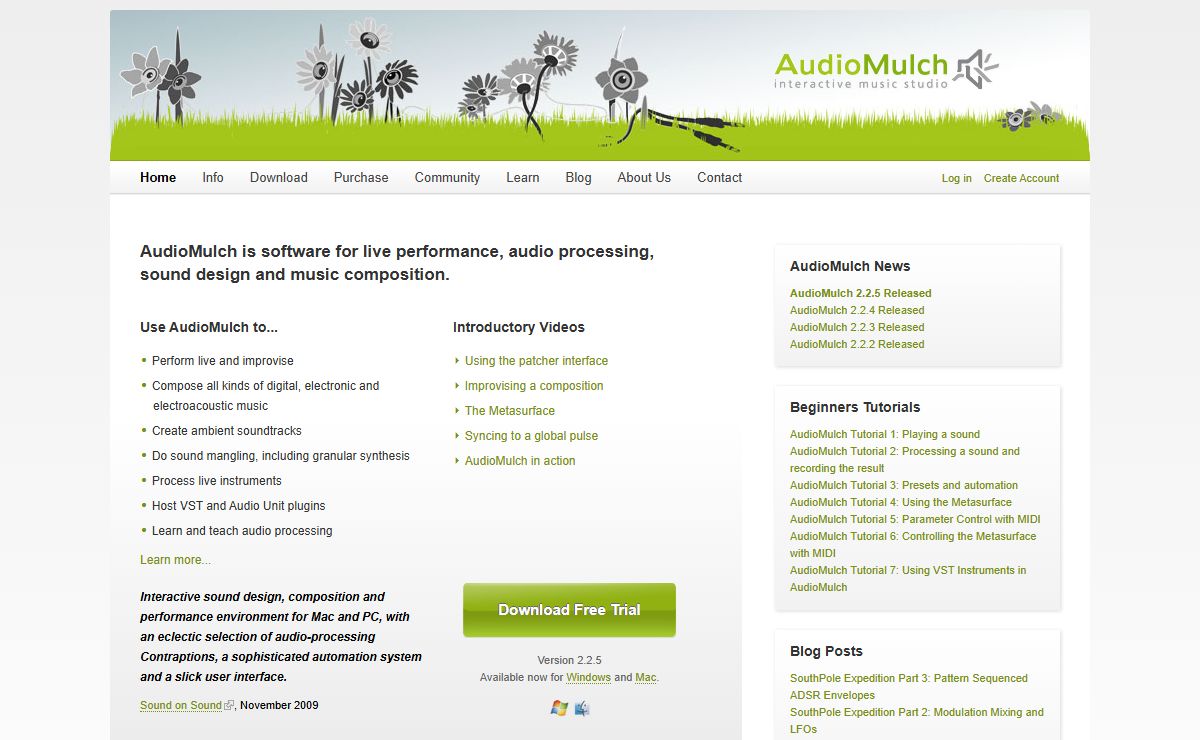Click the Log in link
1200x740 pixels.
tap(957, 178)
